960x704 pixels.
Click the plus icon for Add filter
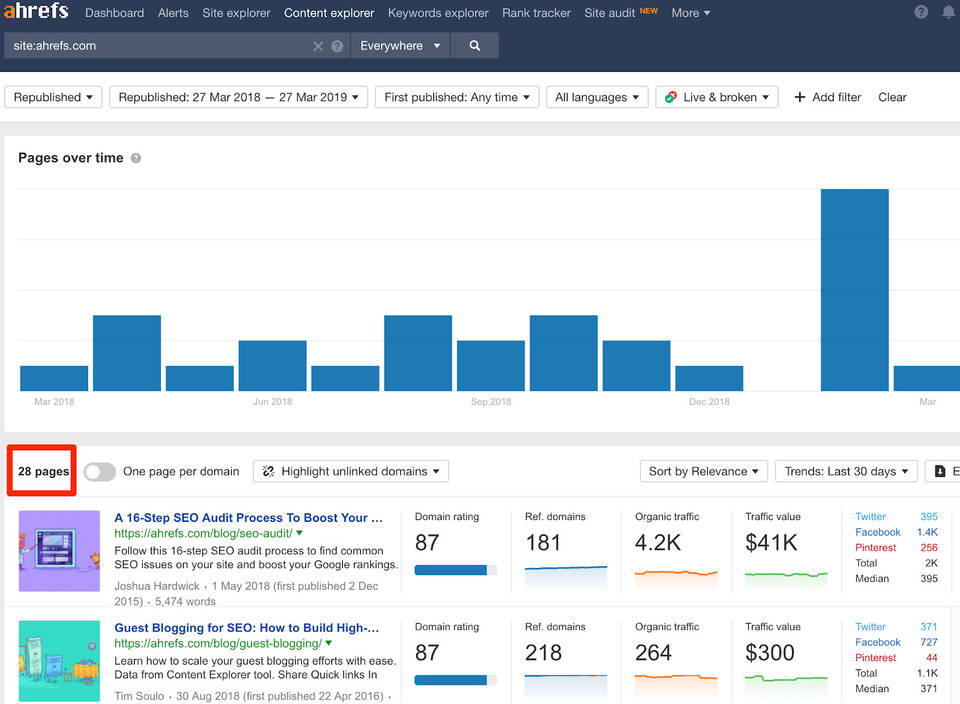point(799,97)
